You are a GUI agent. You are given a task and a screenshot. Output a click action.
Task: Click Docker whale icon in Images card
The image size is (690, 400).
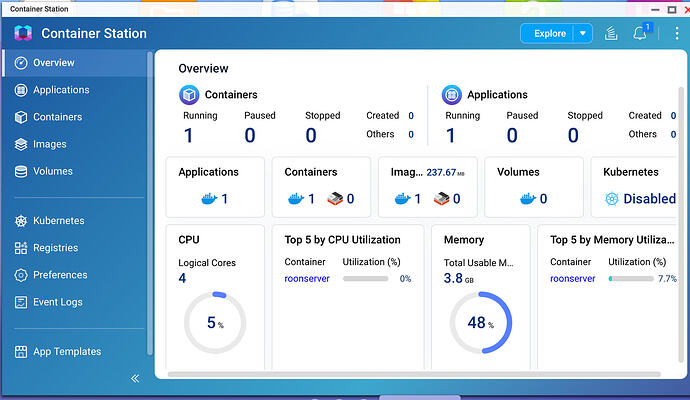[403, 199]
